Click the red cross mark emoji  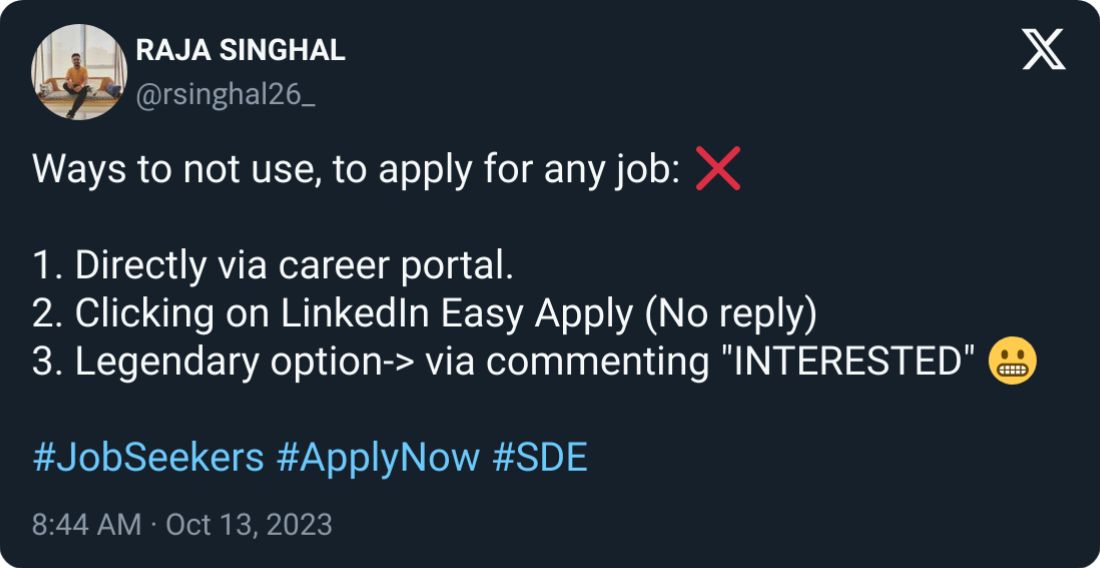(718, 170)
